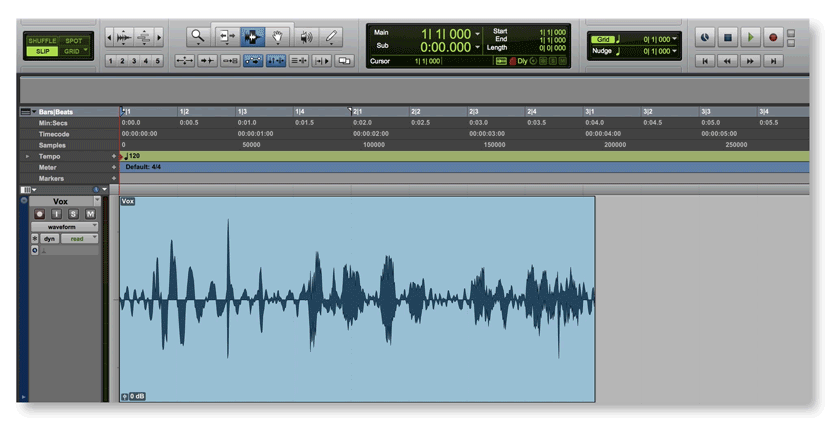Switch to Shuffle edit mode

click(x=42, y=41)
